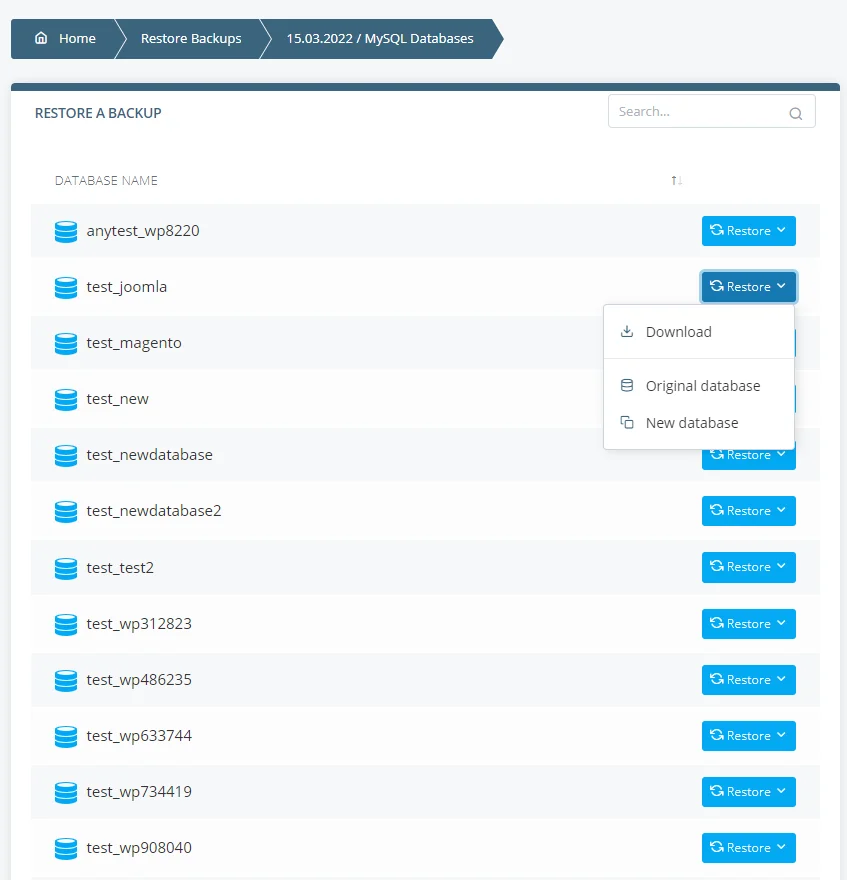Click inside the Search input field
The width and height of the screenshot is (847, 880).
[x=700, y=111]
